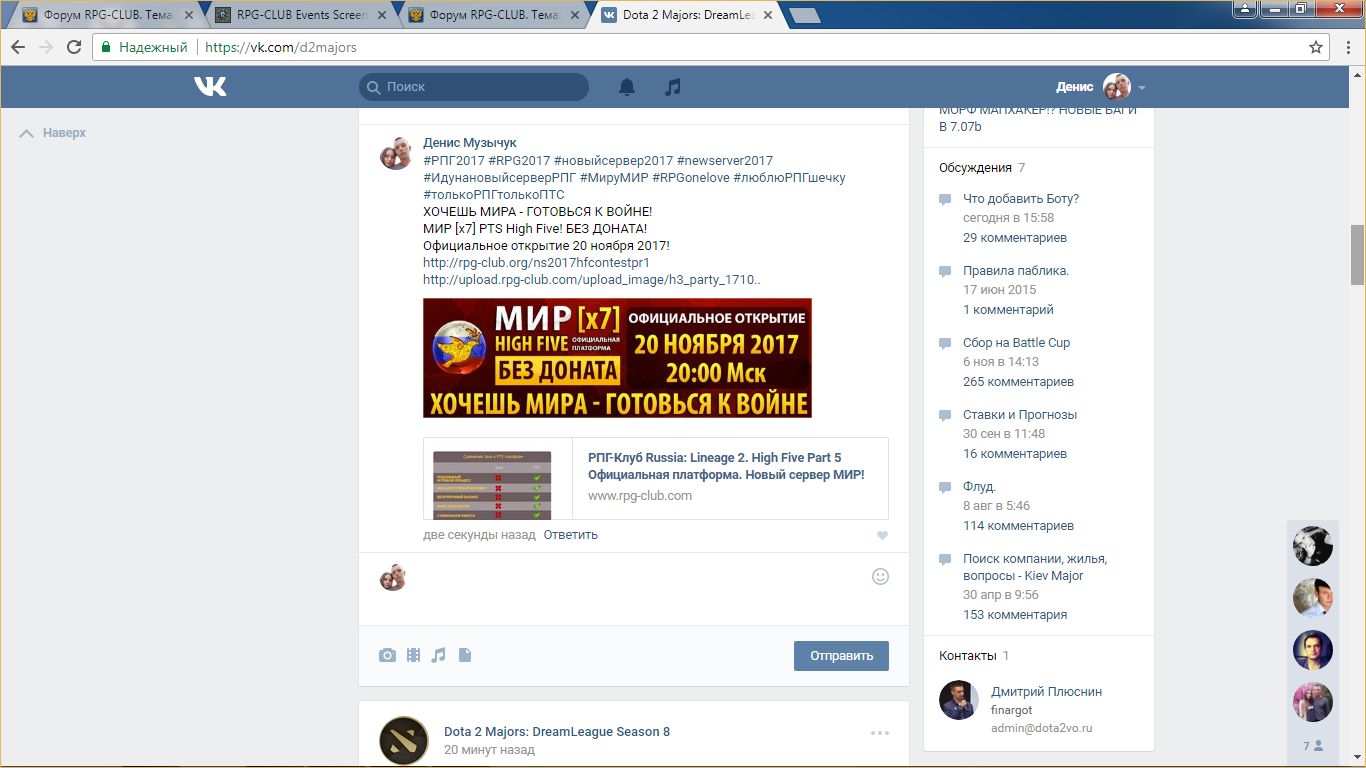Open the rpg-club.org/ns2017hfcontestpr1 link
Screen dimensions: 1366x768
[536, 263]
